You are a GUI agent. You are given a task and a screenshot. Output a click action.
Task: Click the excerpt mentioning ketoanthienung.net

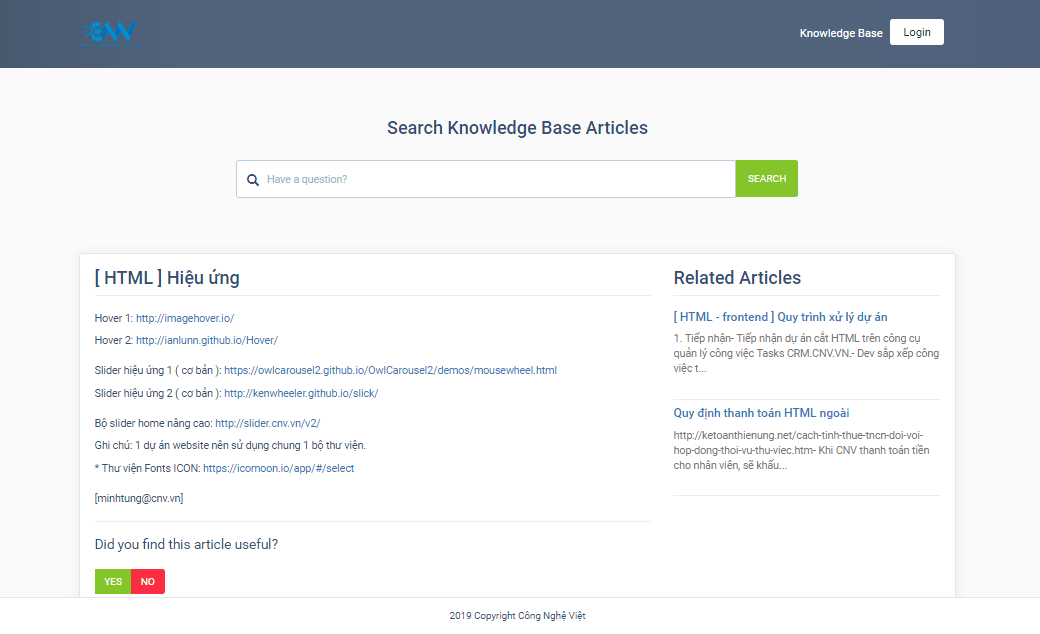(802, 450)
